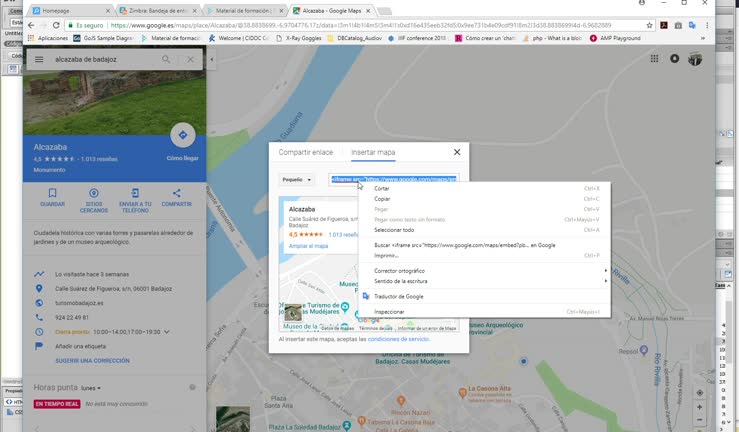The width and height of the screenshot is (739, 432).
Task: Open the Google account avatar
Action: [695, 59]
